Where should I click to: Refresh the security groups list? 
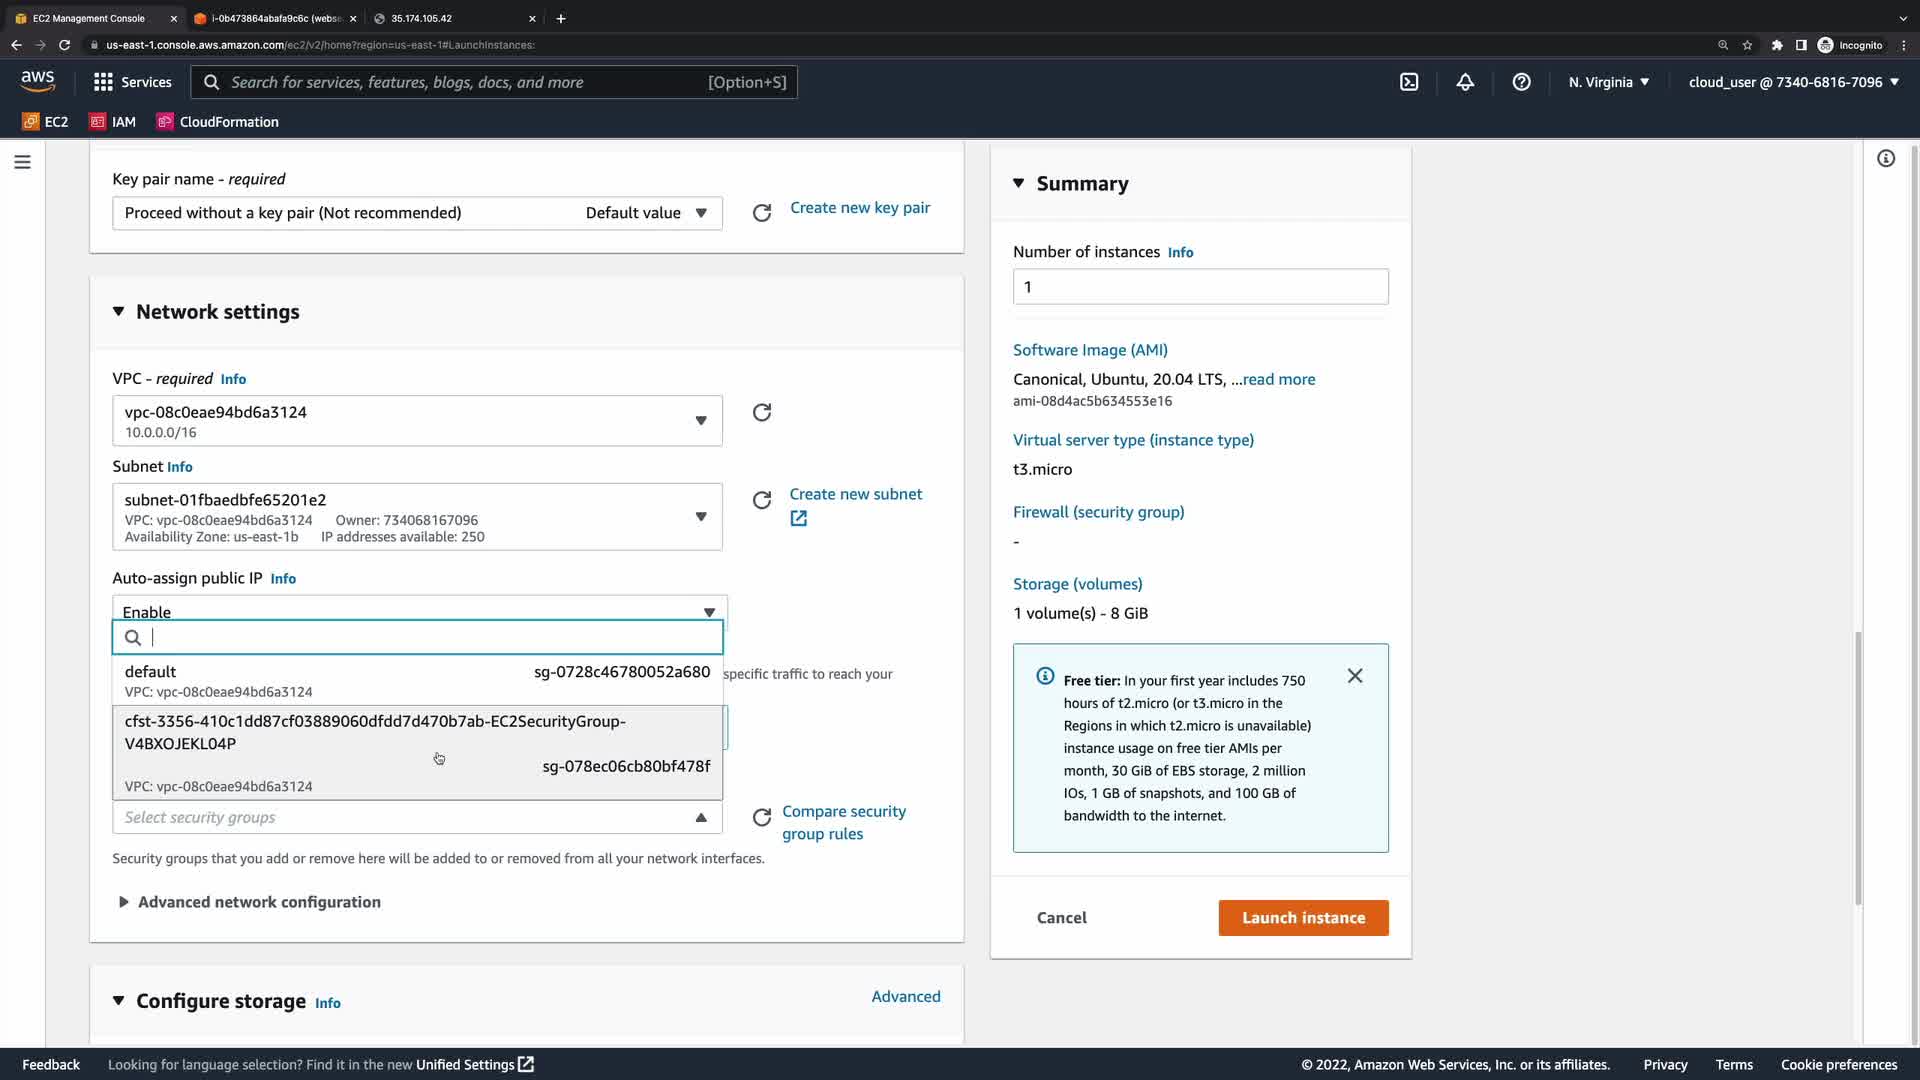762,818
